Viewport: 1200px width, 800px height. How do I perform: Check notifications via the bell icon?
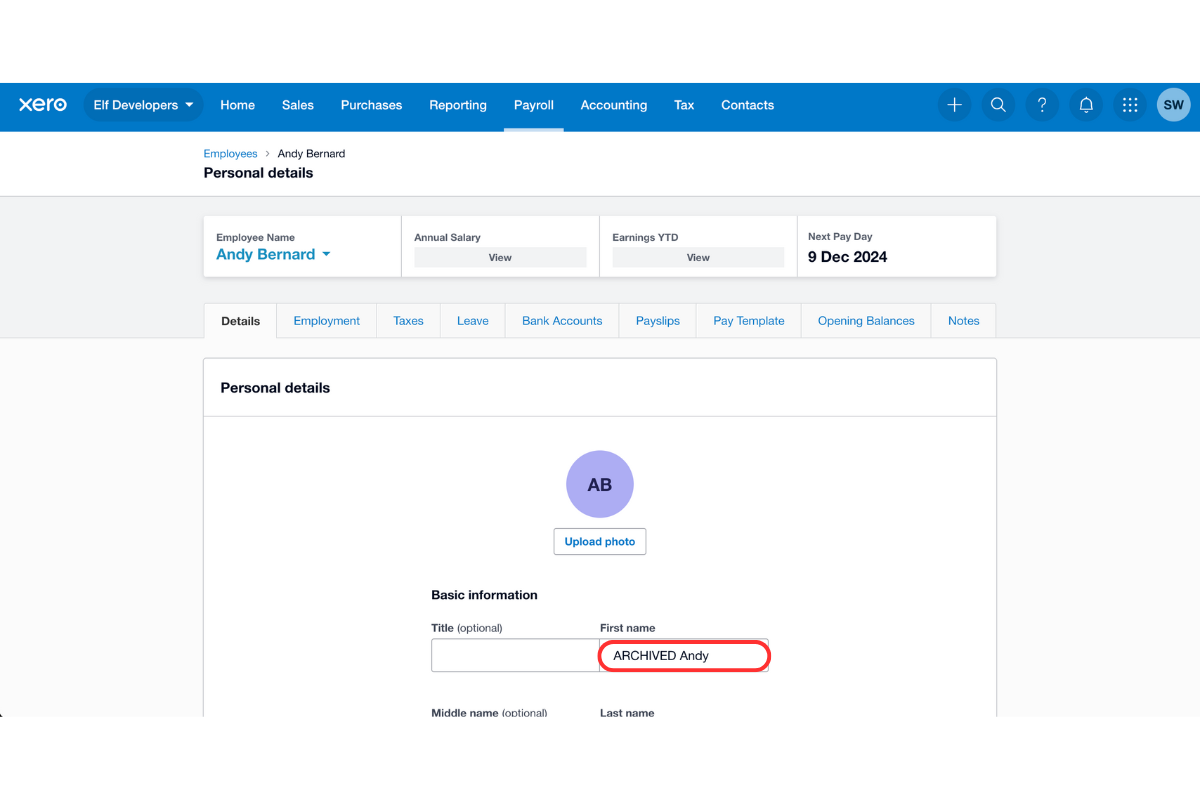(x=1086, y=104)
